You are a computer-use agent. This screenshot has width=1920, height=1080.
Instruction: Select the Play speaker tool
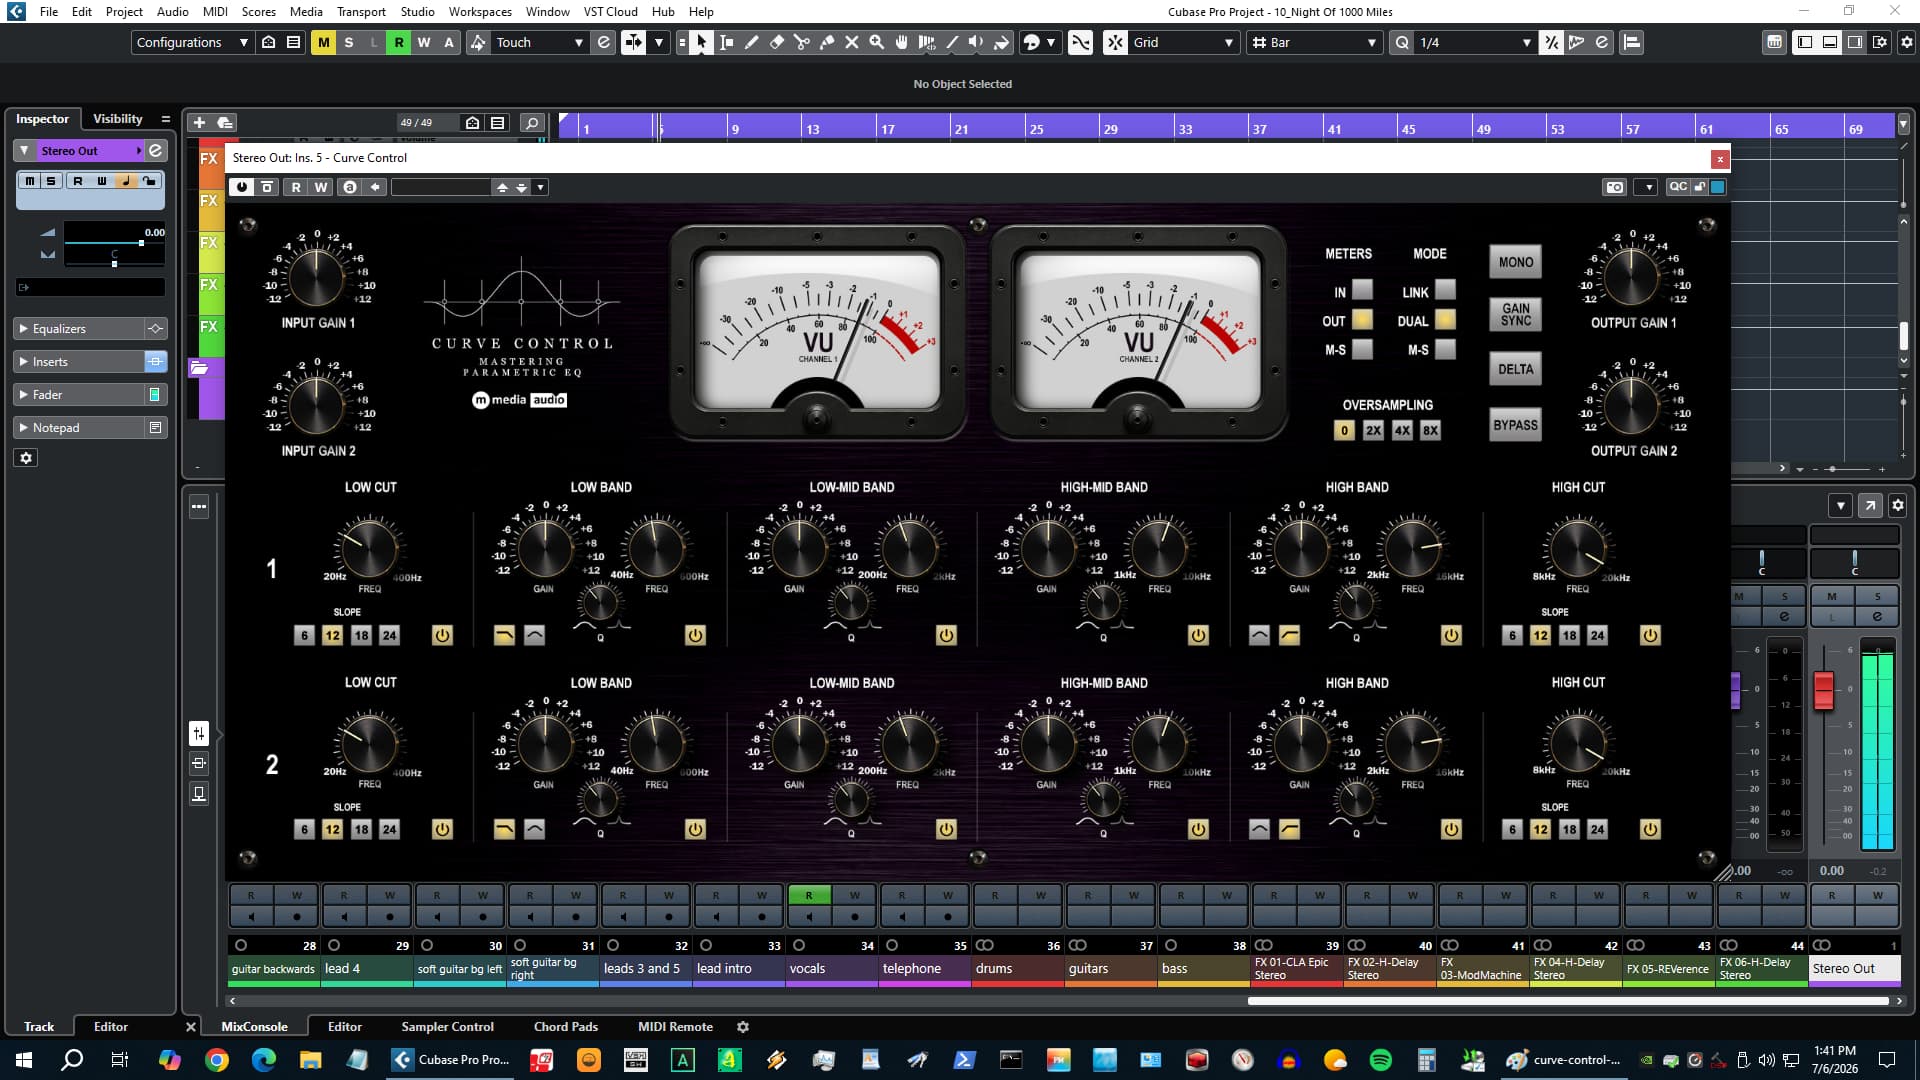pos(977,42)
